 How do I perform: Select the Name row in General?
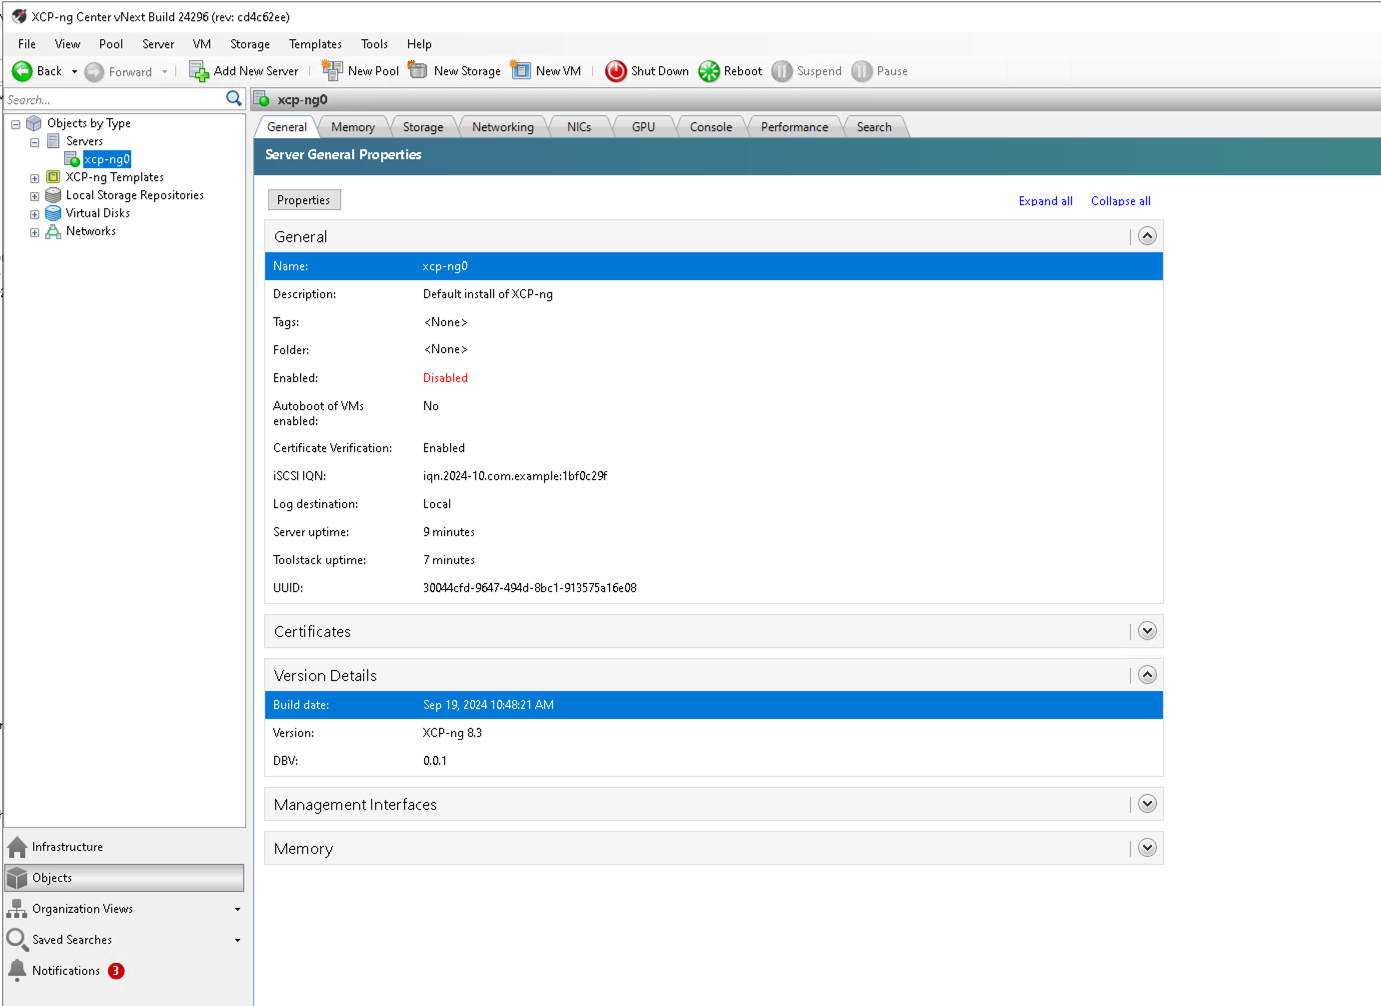pos(714,266)
